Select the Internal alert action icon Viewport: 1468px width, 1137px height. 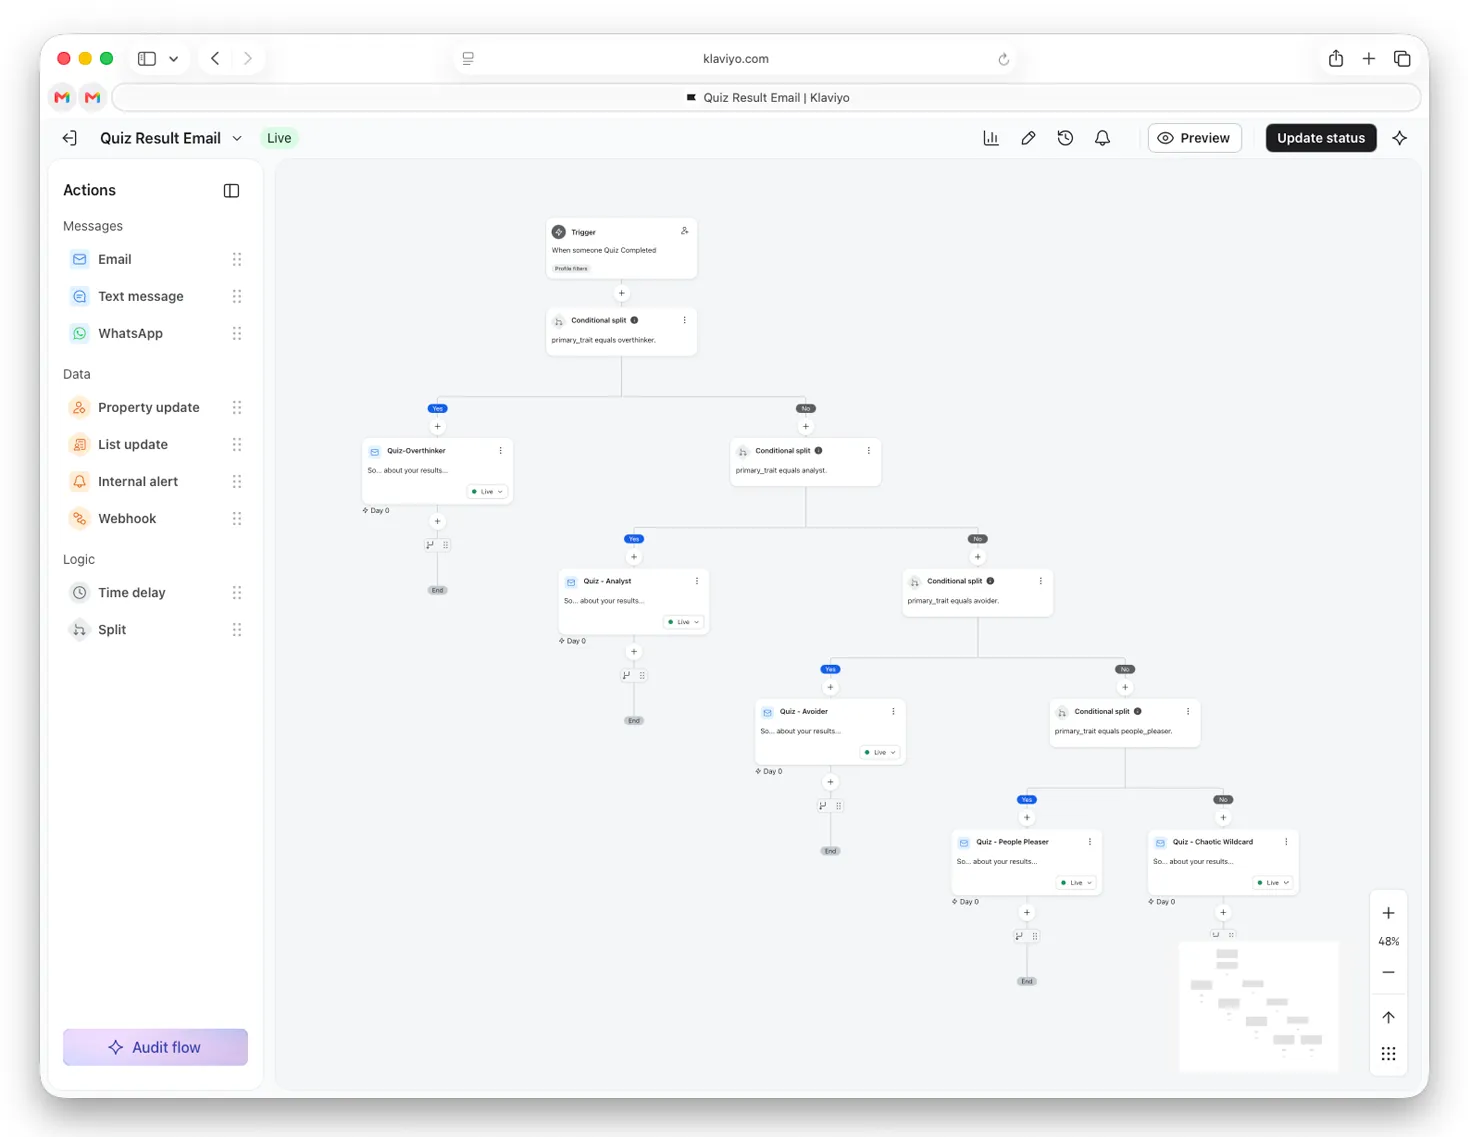(x=79, y=481)
